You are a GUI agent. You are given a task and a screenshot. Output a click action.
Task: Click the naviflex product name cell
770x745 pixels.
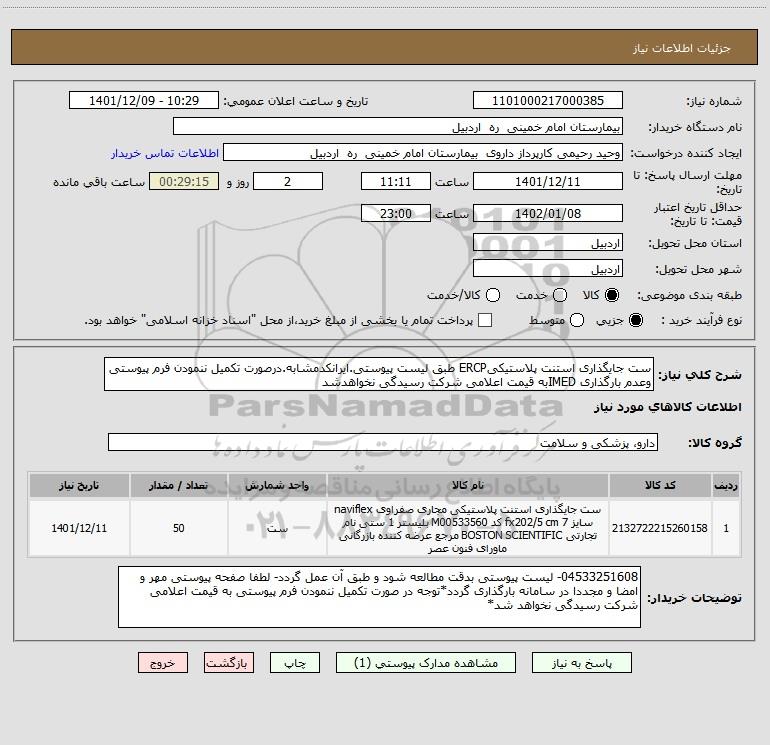[468, 528]
